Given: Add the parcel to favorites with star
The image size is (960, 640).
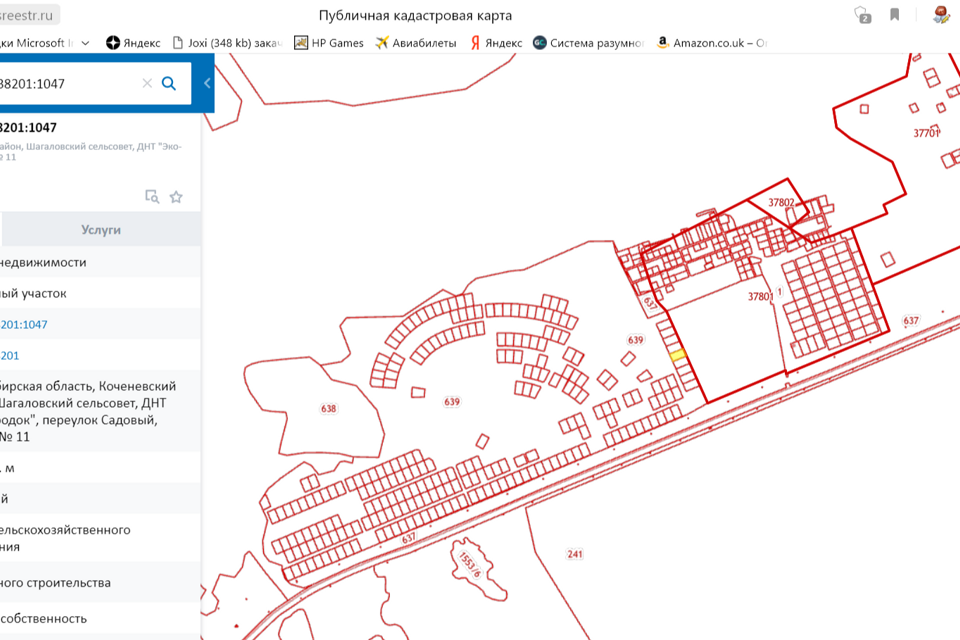Looking at the screenshot, I should point(176,197).
